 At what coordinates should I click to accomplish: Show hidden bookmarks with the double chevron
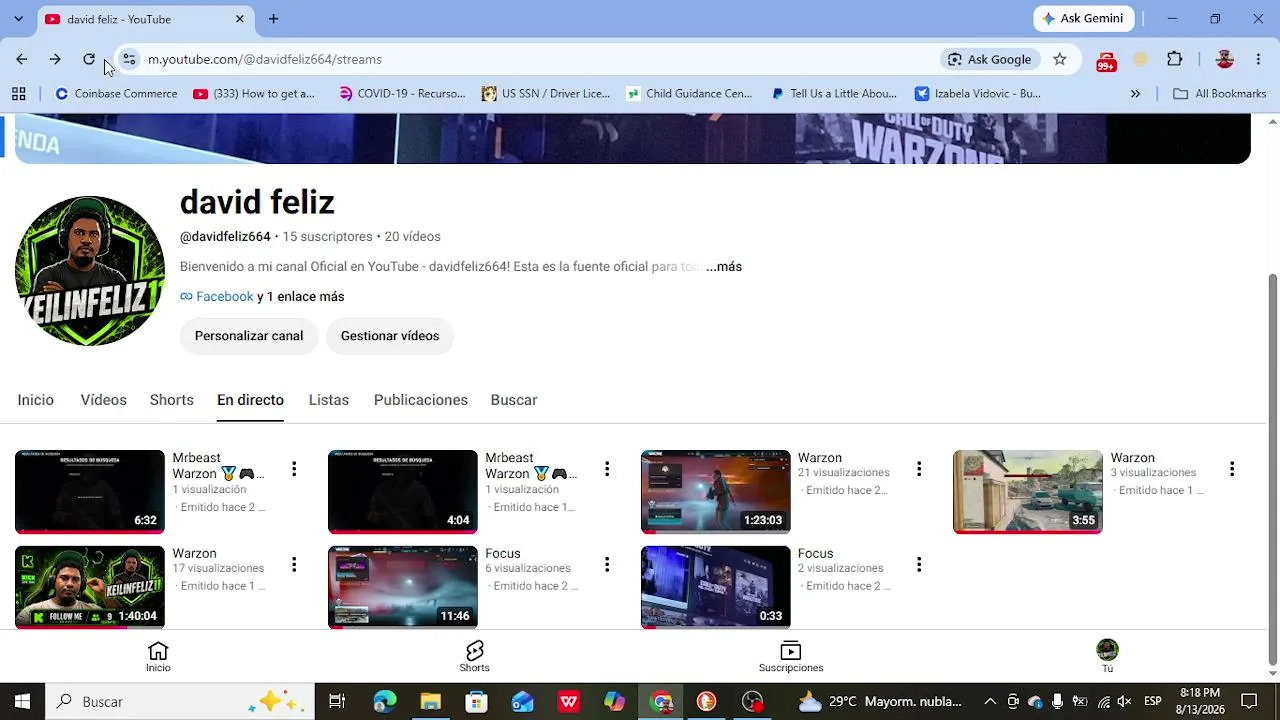pyautogui.click(x=1135, y=94)
